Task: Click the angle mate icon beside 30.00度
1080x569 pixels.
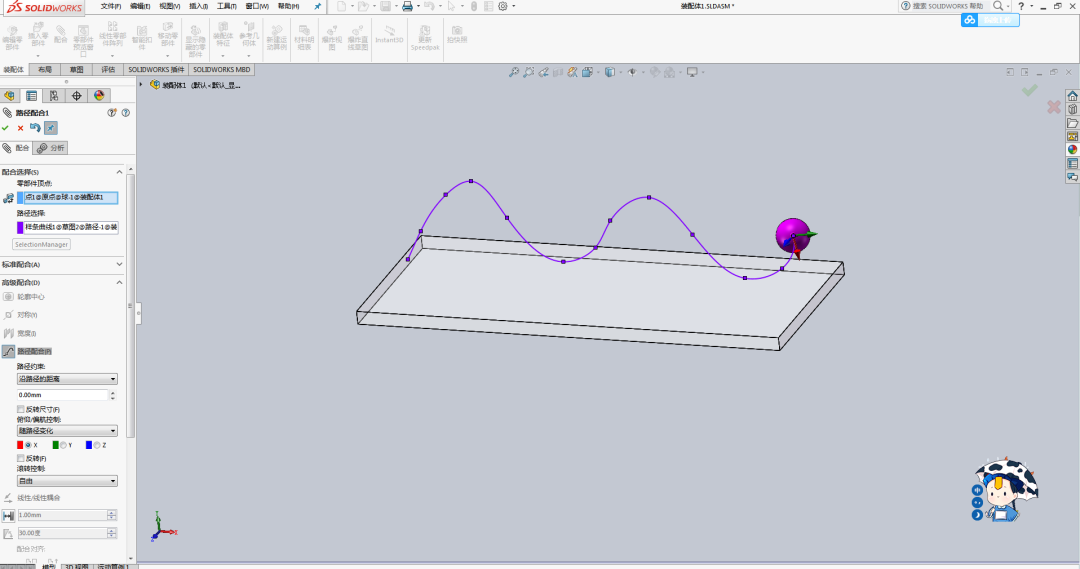Action: click(8, 533)
